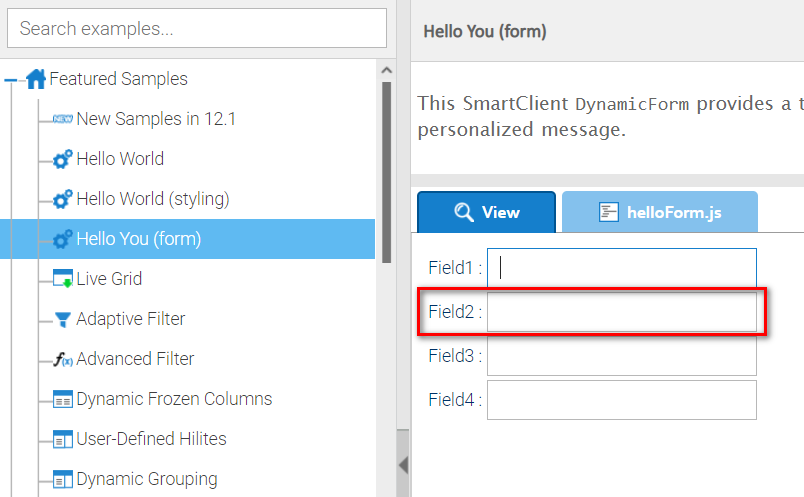Click the User-Defined Hilites grid icon

tap(63, 439)
